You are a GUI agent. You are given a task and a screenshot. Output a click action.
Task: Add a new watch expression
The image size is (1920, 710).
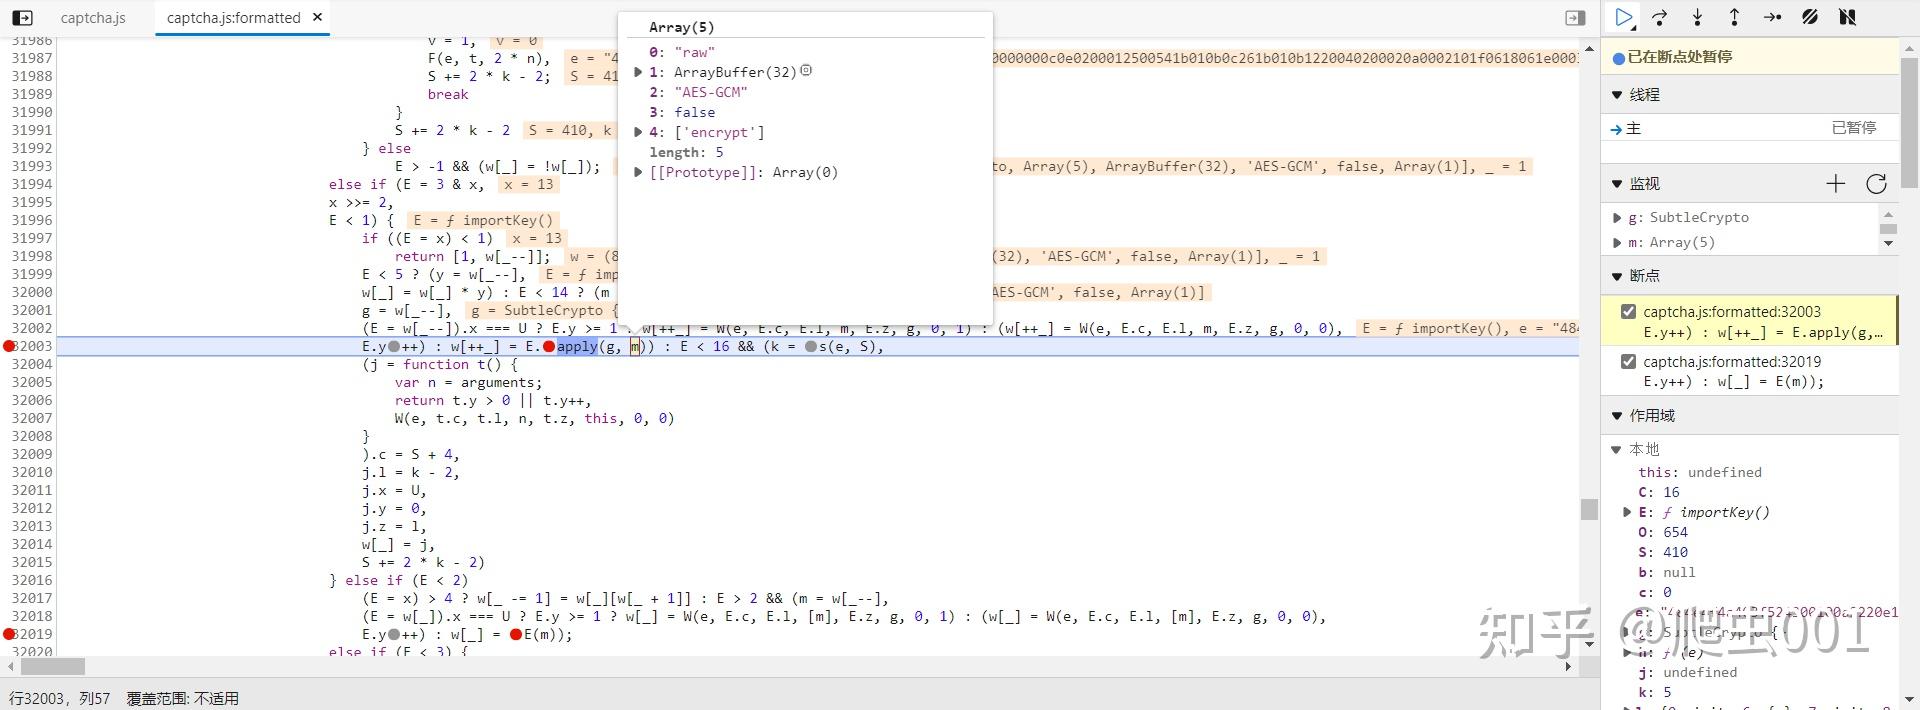[1835, 183]
